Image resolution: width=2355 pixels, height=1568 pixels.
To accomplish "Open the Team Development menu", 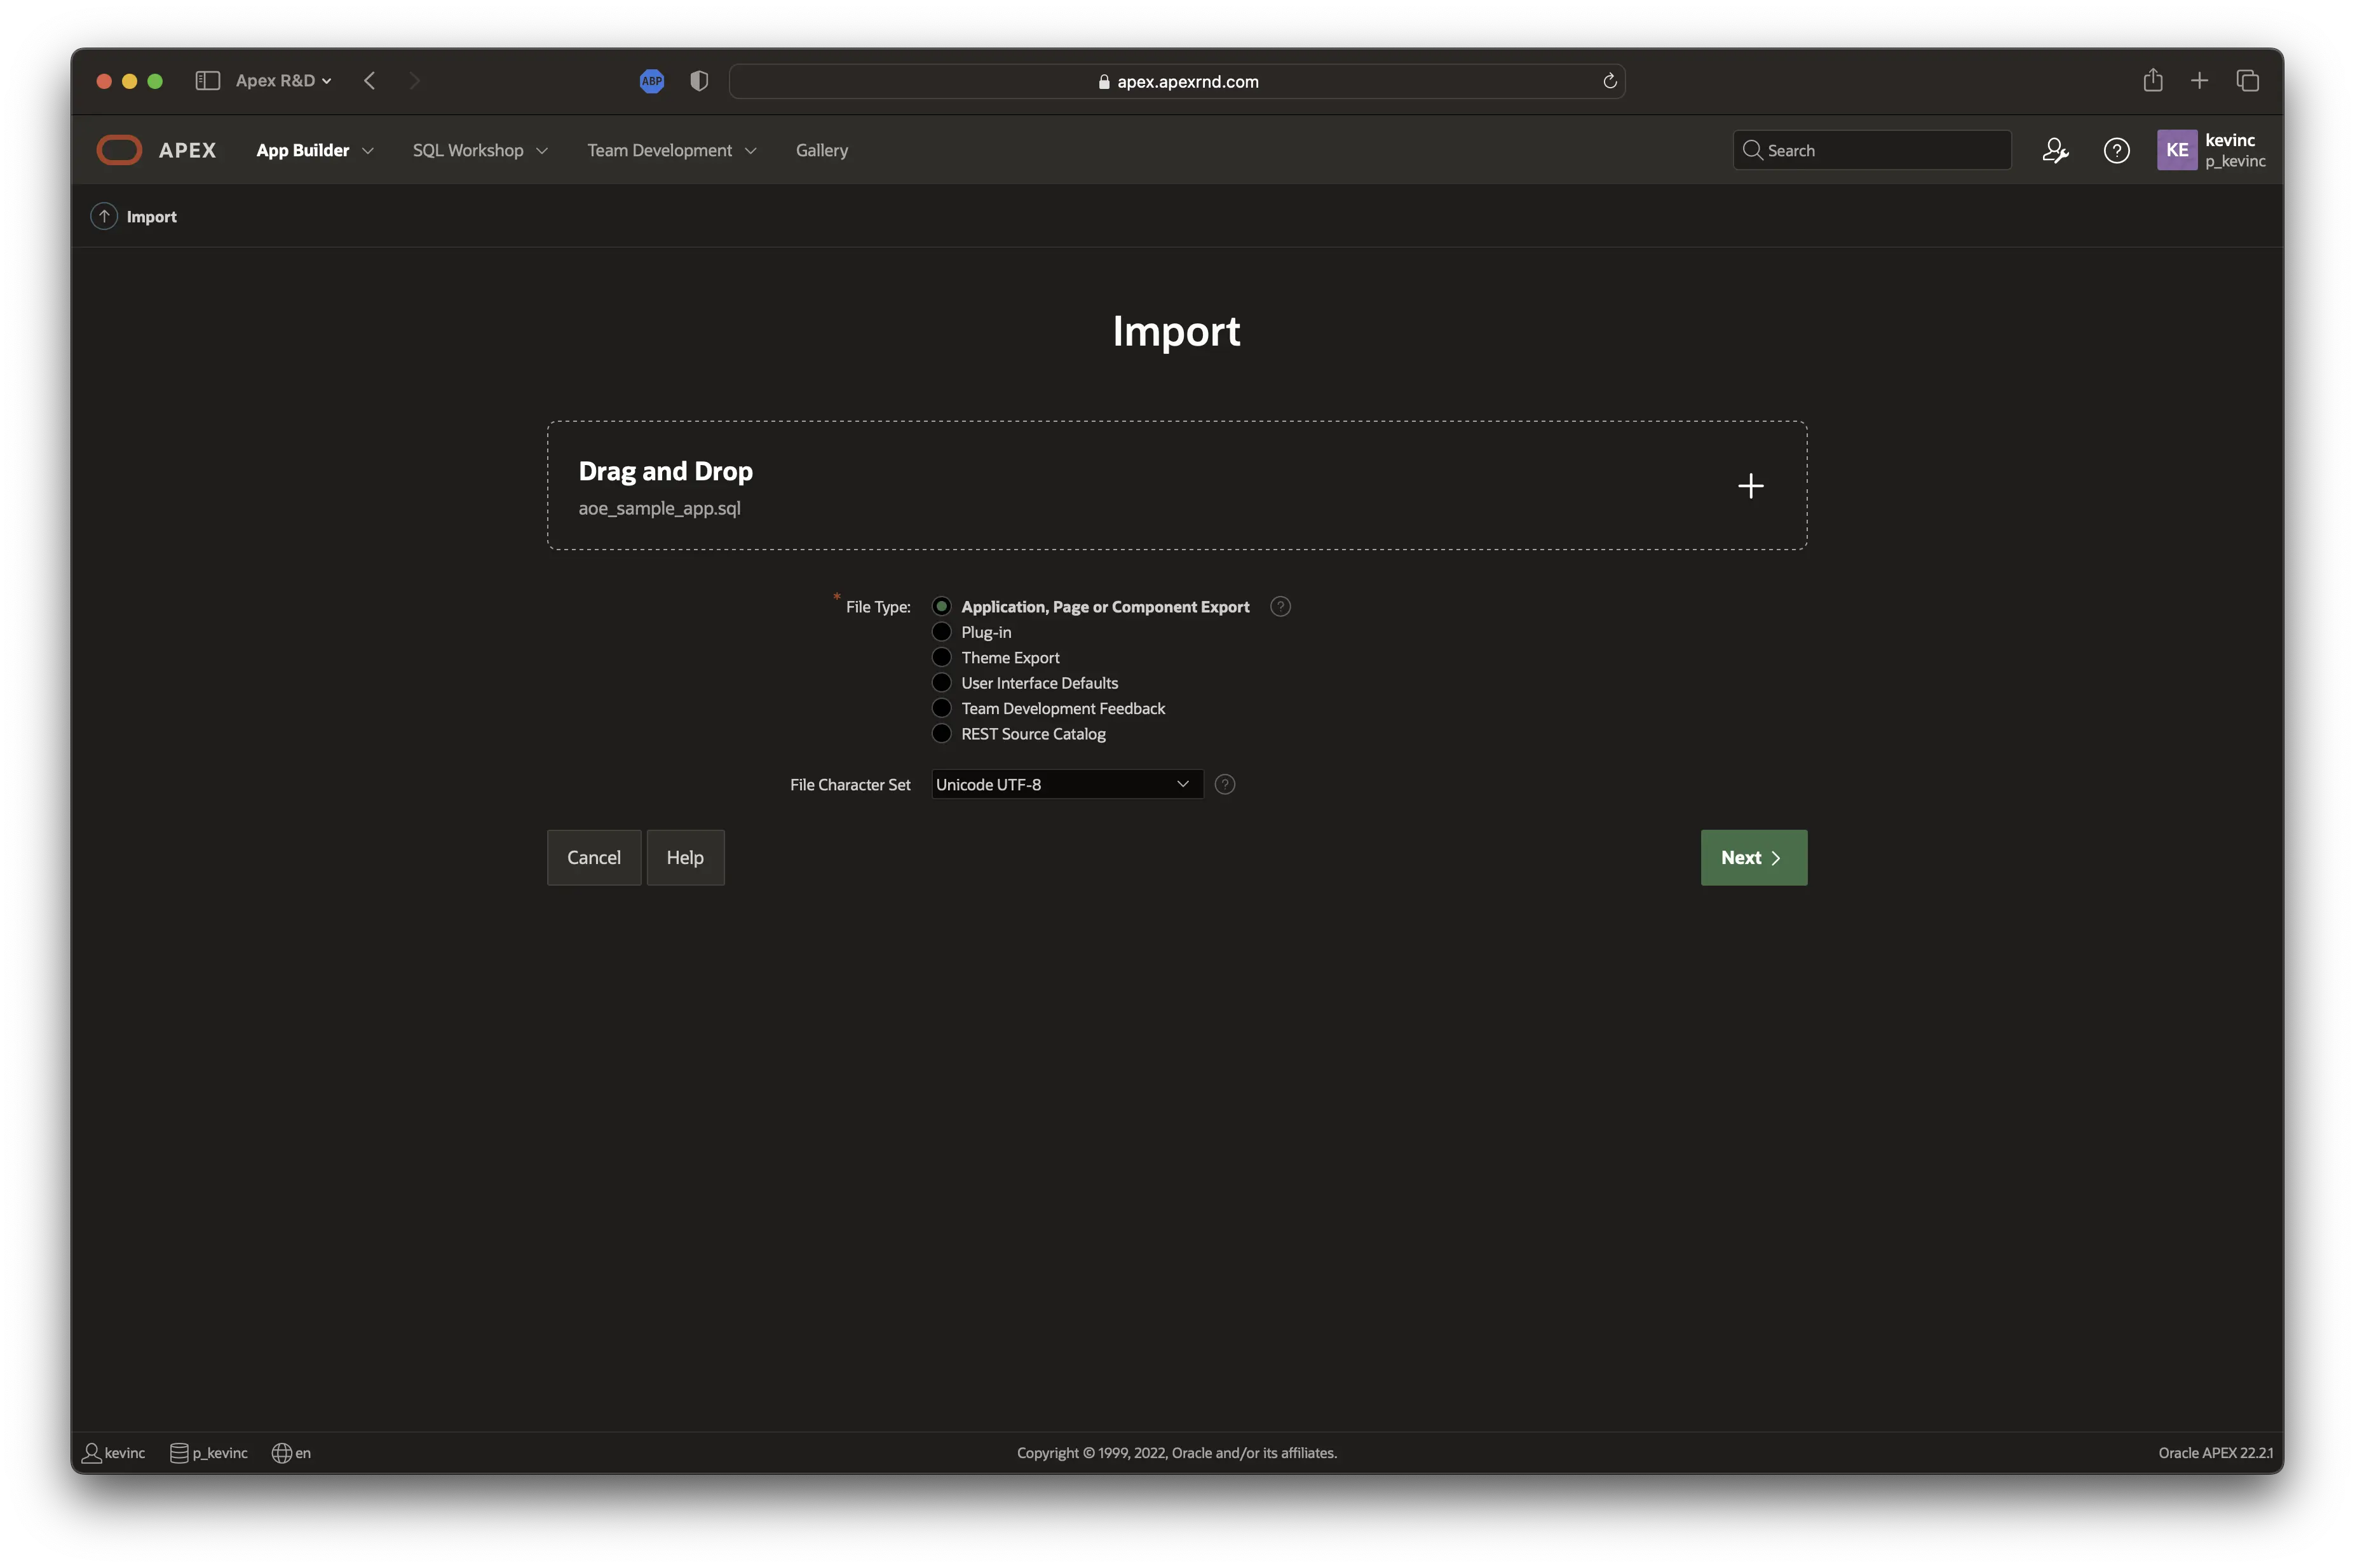I will point(671,150).
